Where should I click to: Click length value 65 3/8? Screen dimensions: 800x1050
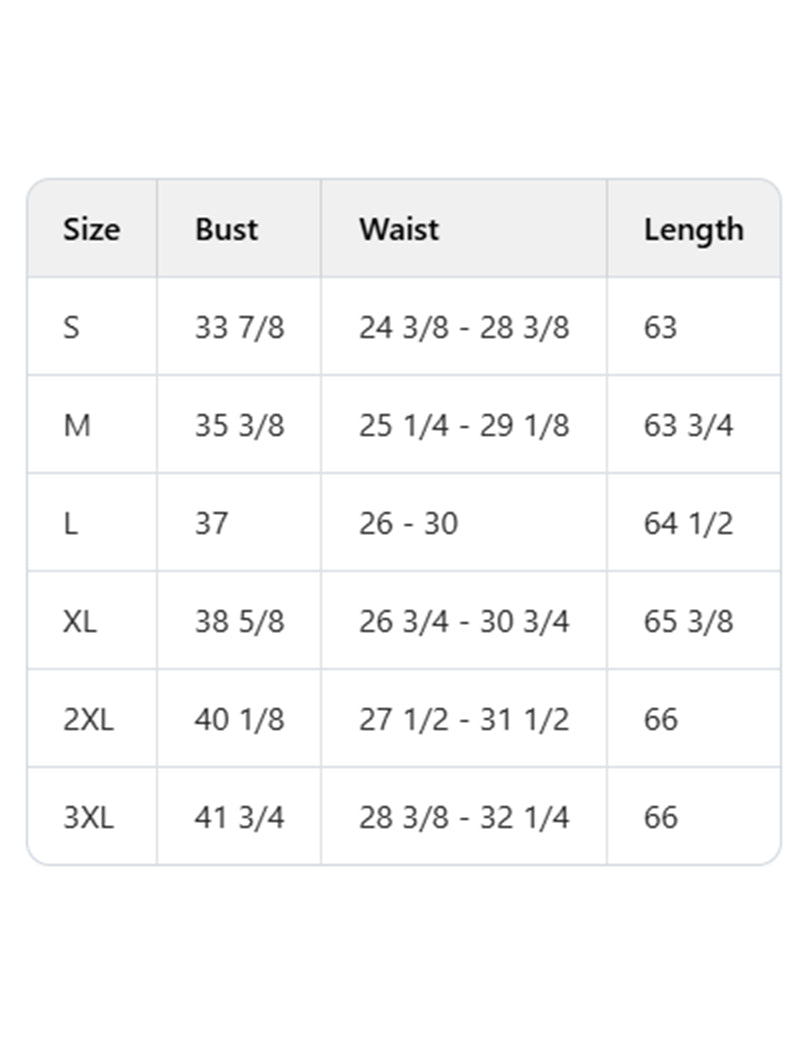click(688, 621)
